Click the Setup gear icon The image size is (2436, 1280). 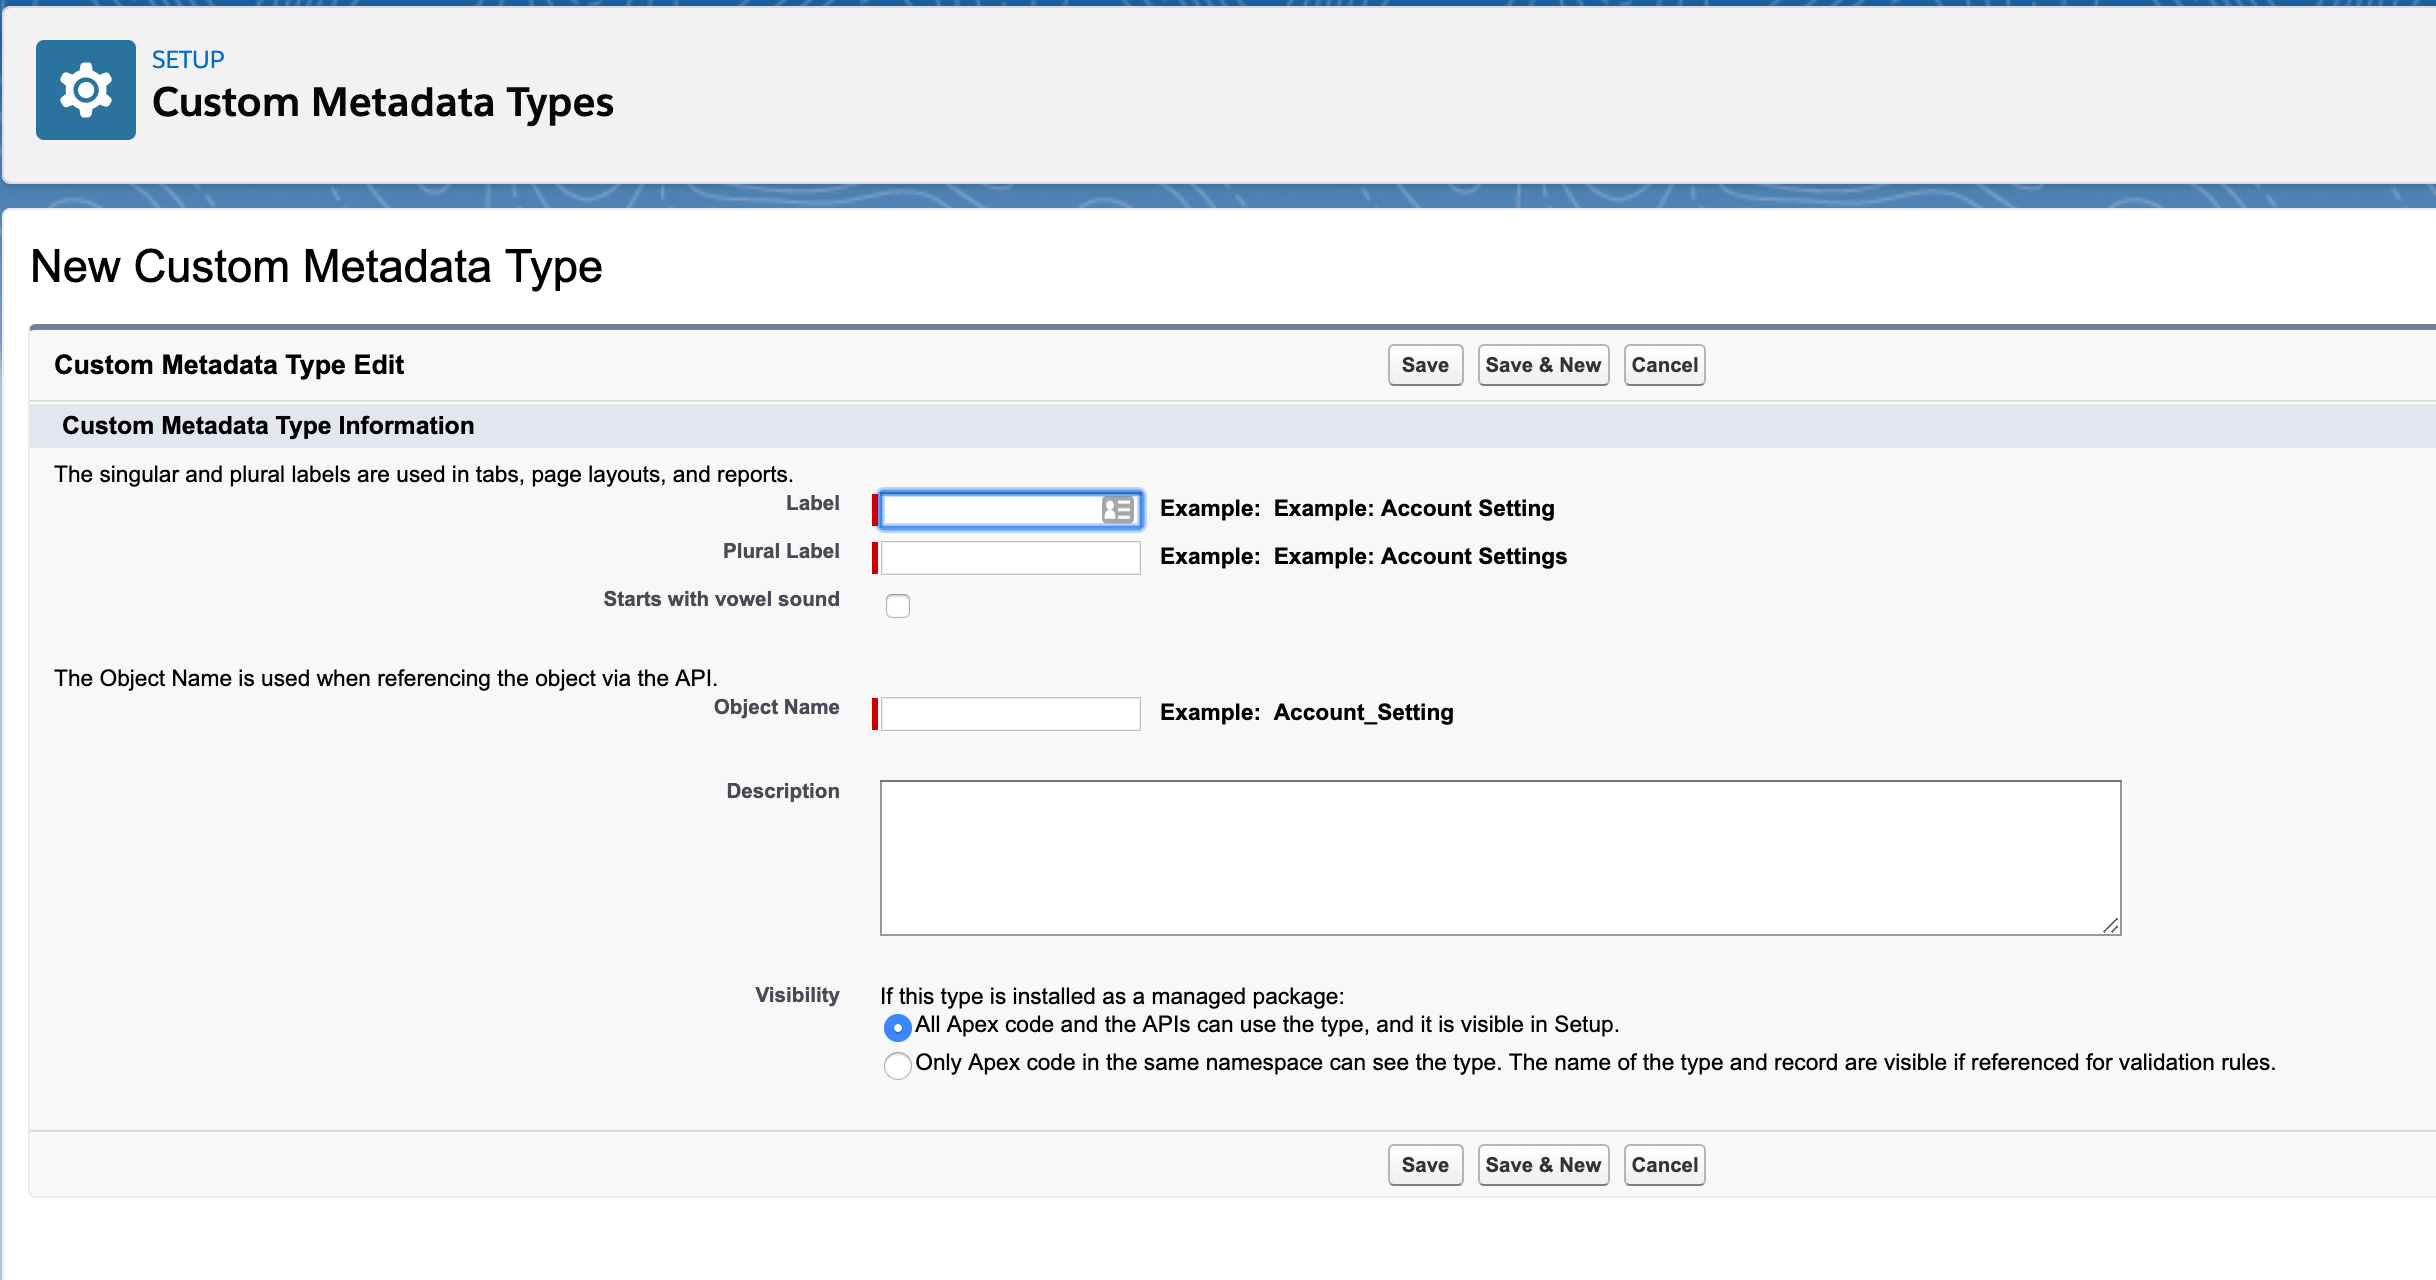(86, 90)
